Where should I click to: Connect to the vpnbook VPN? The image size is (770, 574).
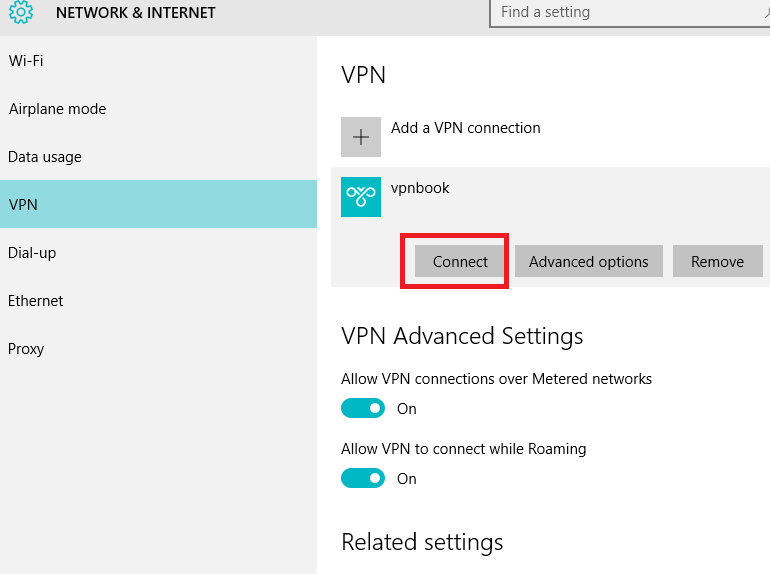click(460, 261)
